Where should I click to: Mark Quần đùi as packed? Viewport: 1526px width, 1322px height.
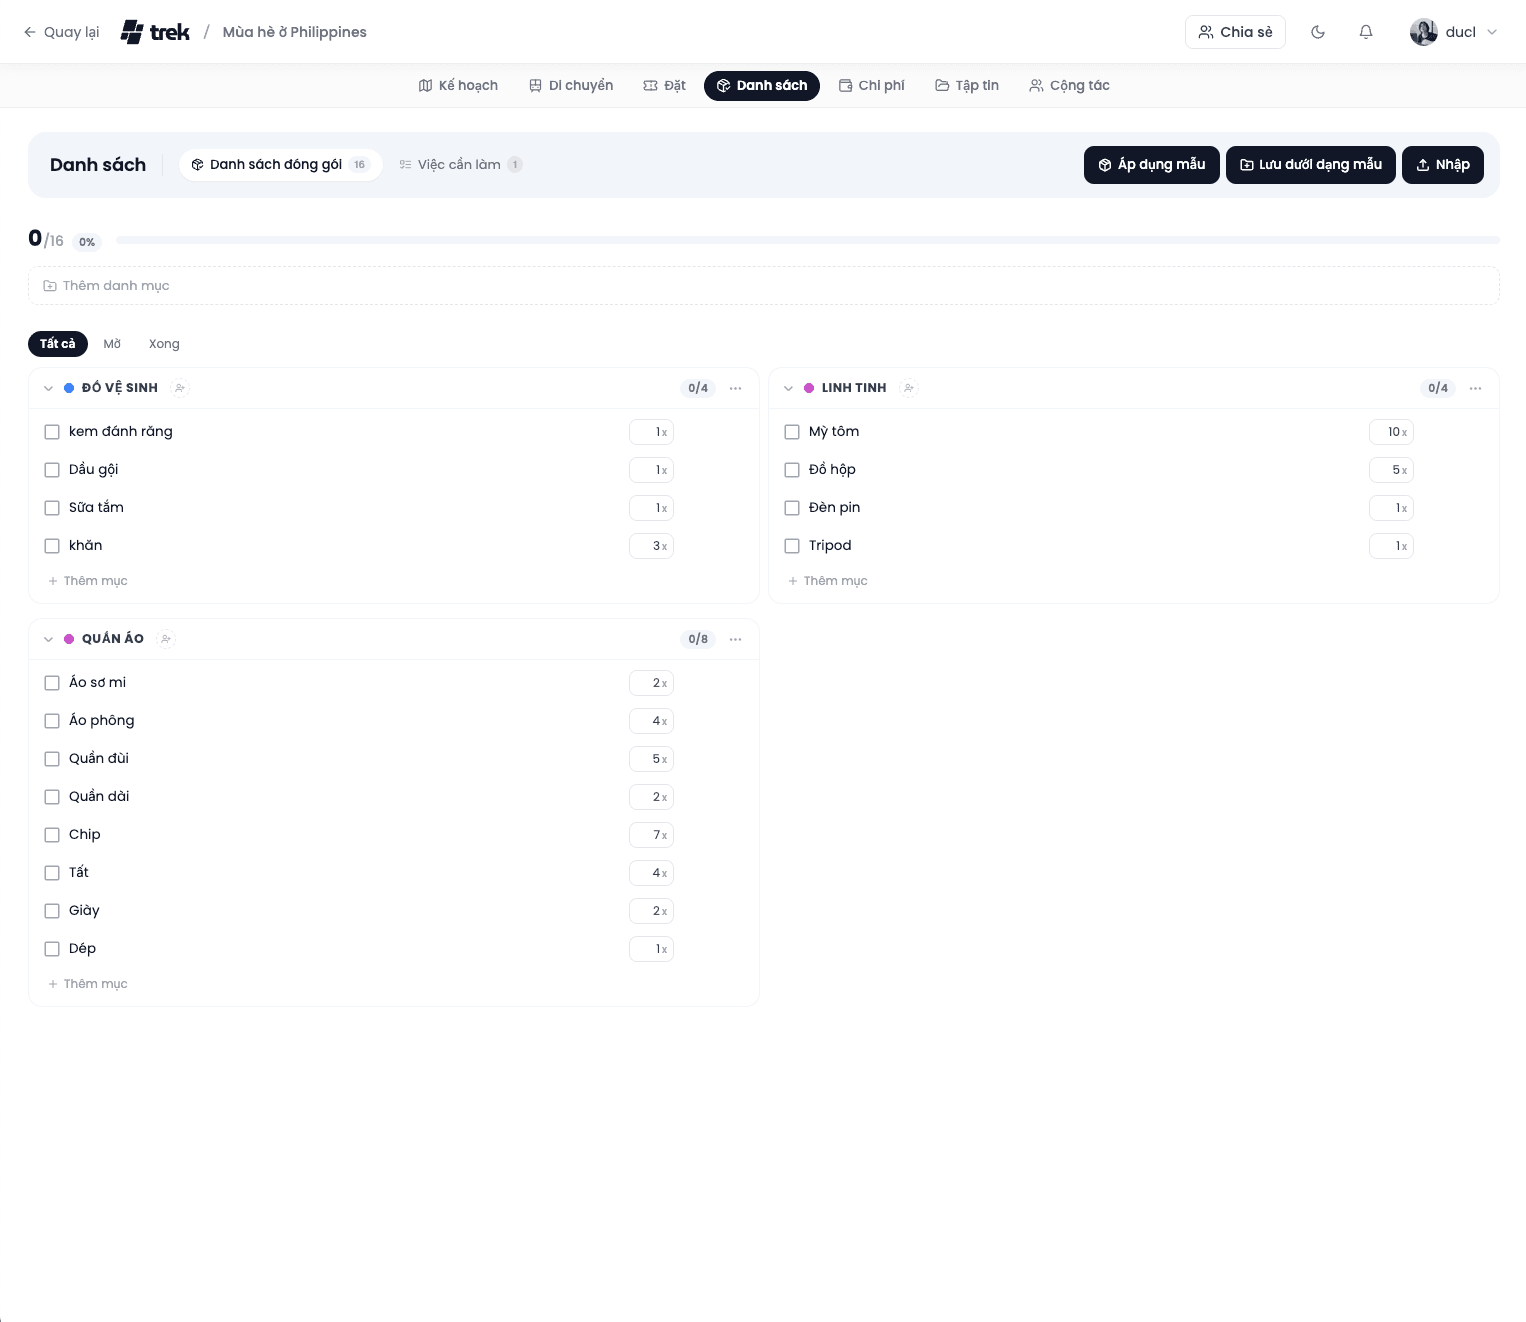tap(52, 759)
